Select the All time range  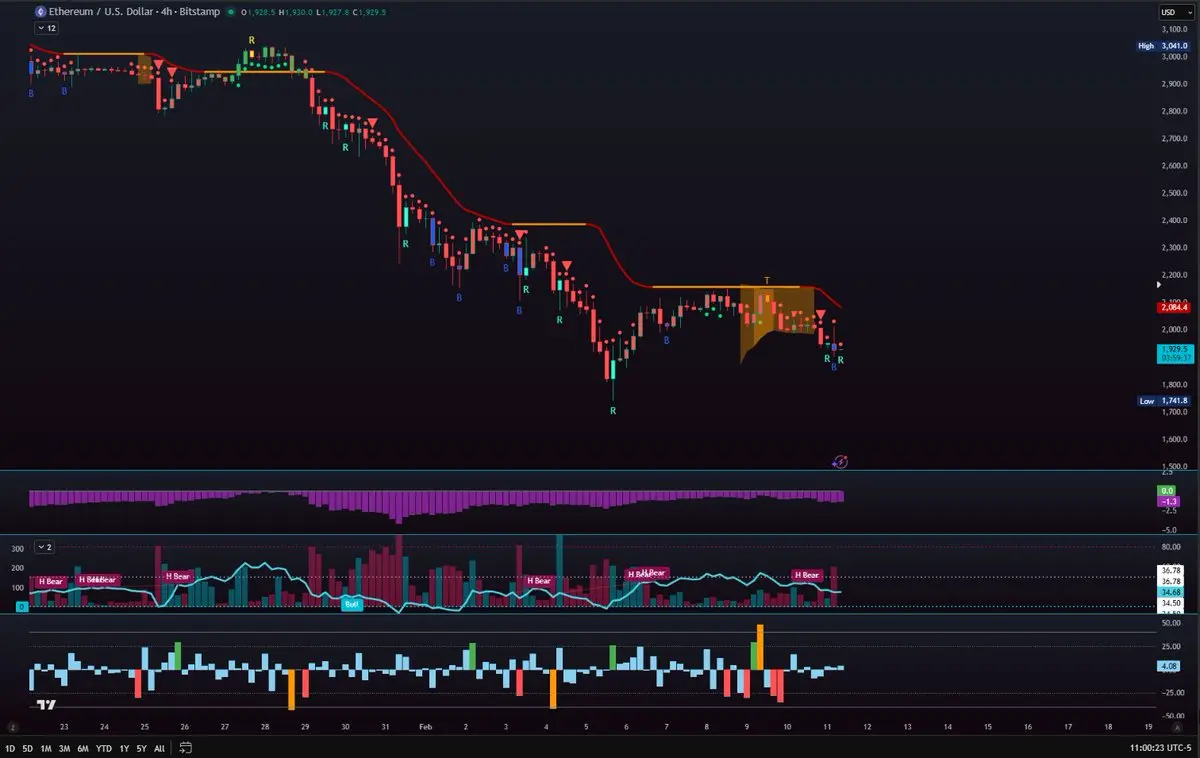pos(159,748)
